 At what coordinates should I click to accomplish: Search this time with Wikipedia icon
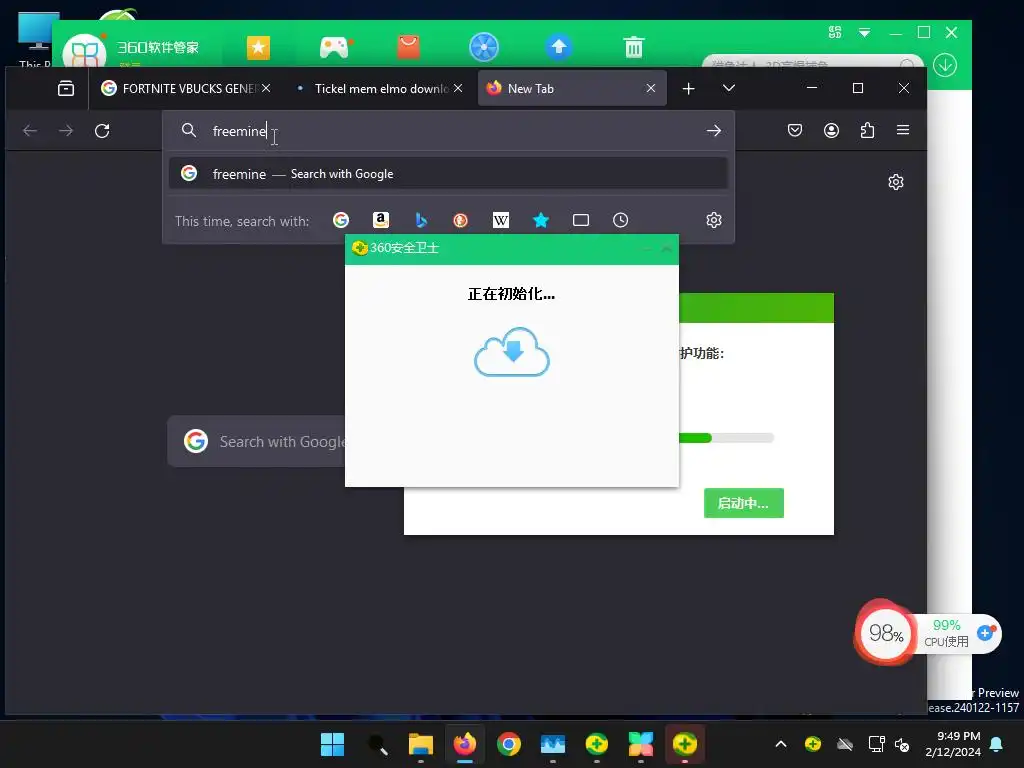(501, 220)
